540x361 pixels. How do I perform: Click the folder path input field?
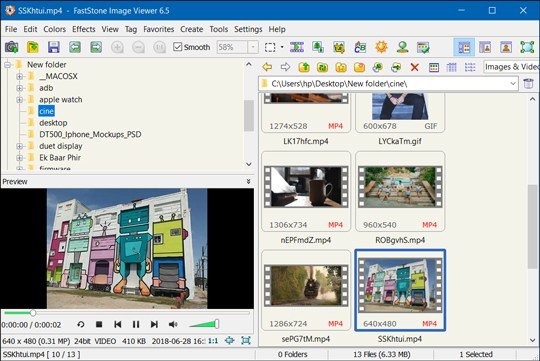click(388, 83)
